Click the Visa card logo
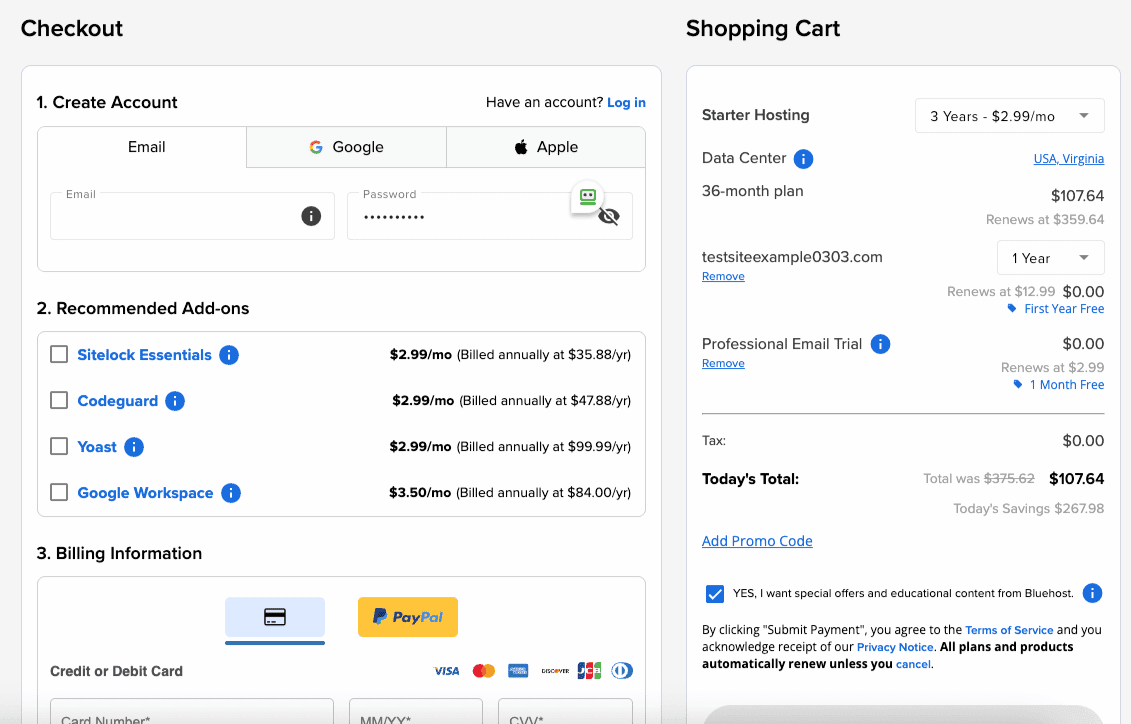This screenshot has height=724, width=1131. pos(446,671)
